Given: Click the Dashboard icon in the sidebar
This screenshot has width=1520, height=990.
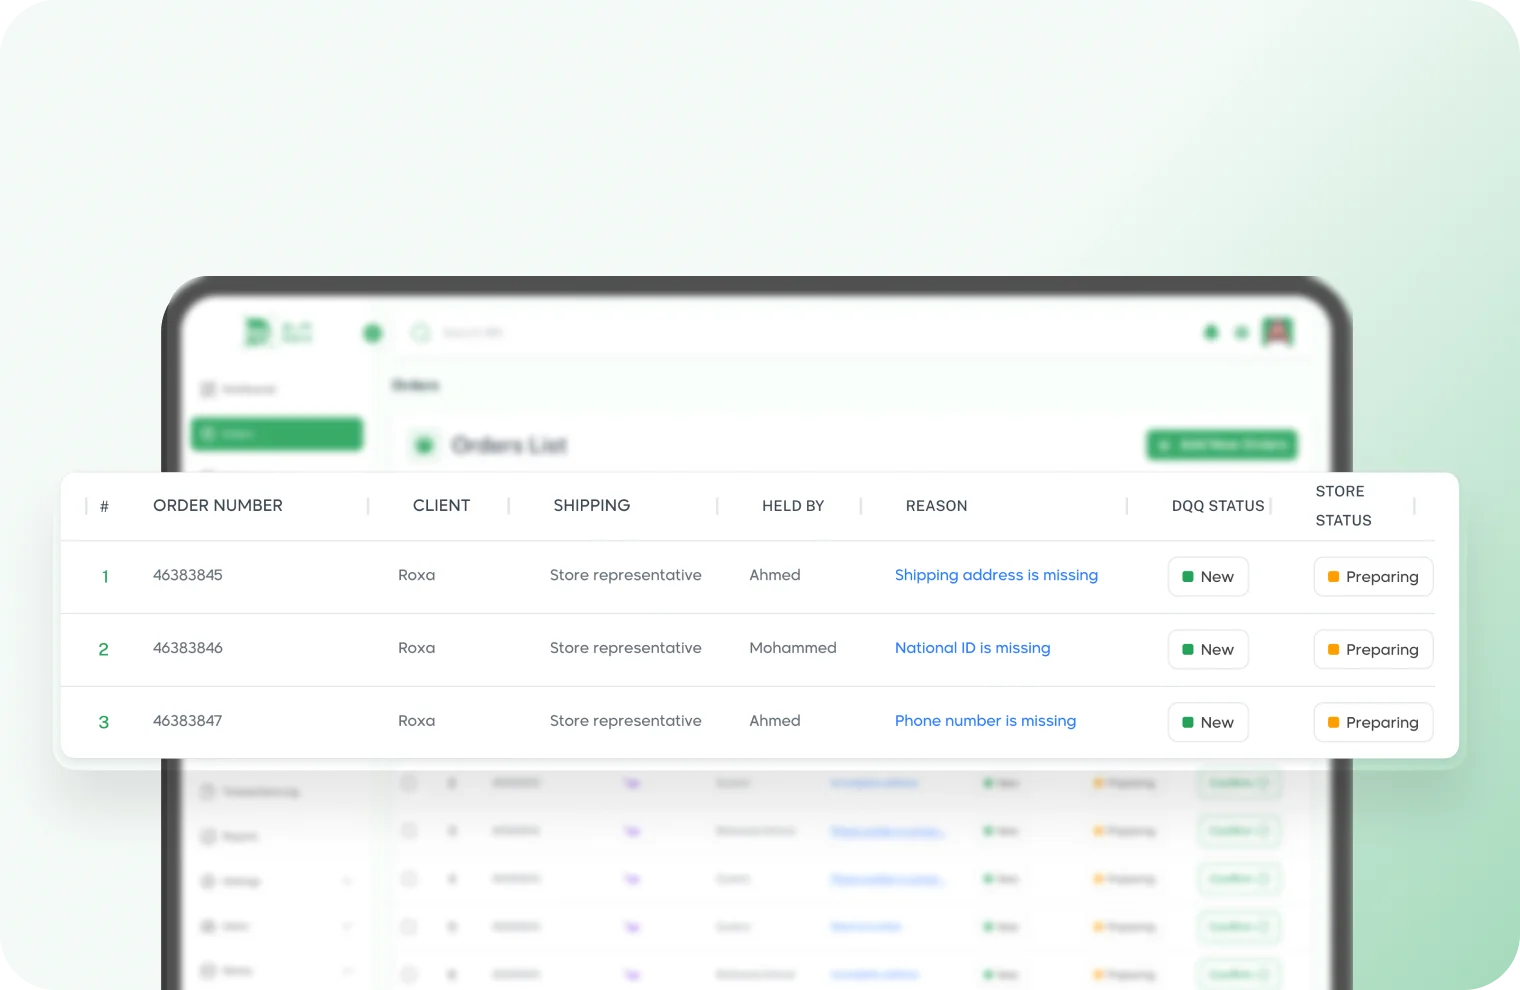Looking at the screenshot, I should 208,389.
